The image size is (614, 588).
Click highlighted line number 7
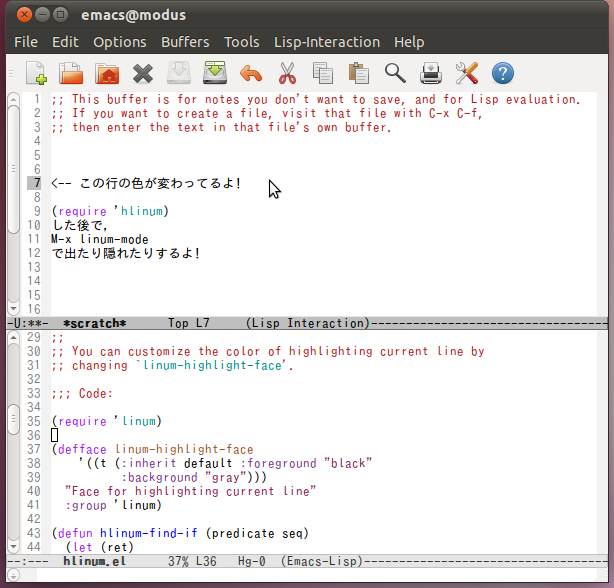34,183
